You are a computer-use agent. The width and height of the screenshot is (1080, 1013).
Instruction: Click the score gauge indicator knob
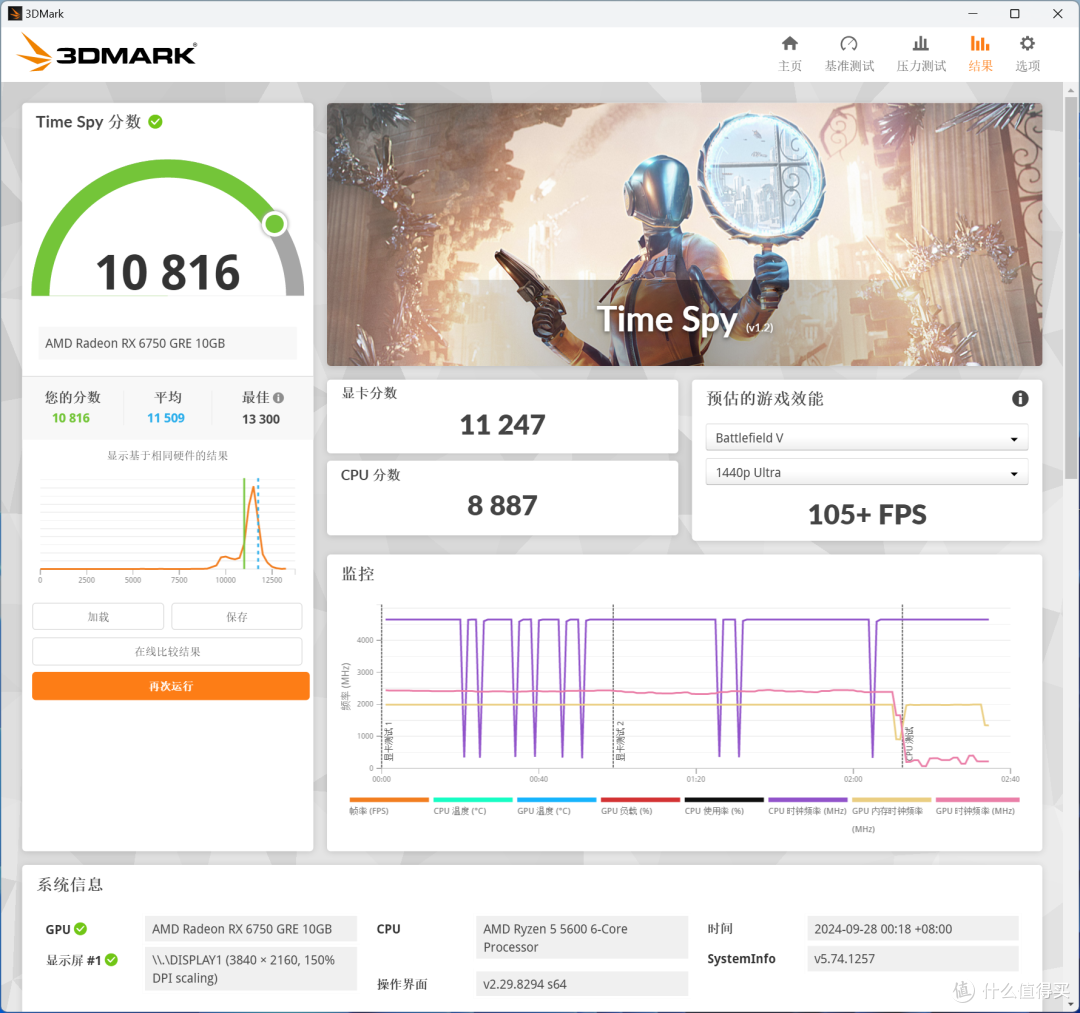(275, 224)
